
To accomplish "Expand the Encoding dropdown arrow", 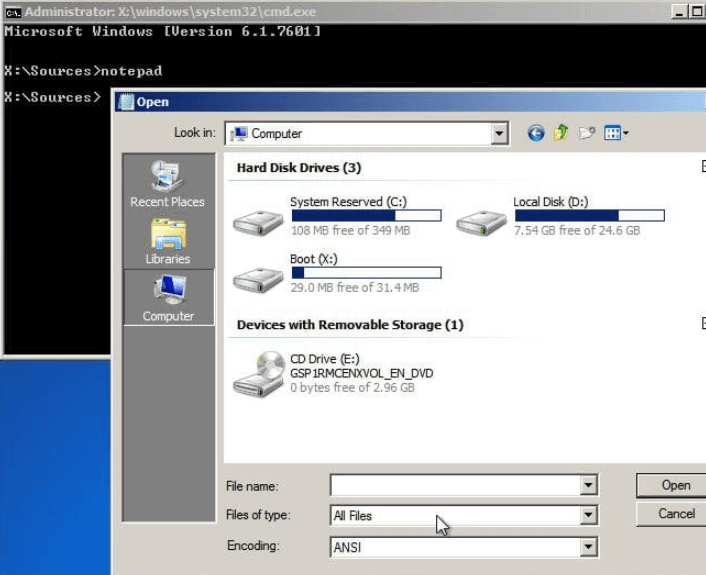I will click(588, 547).
